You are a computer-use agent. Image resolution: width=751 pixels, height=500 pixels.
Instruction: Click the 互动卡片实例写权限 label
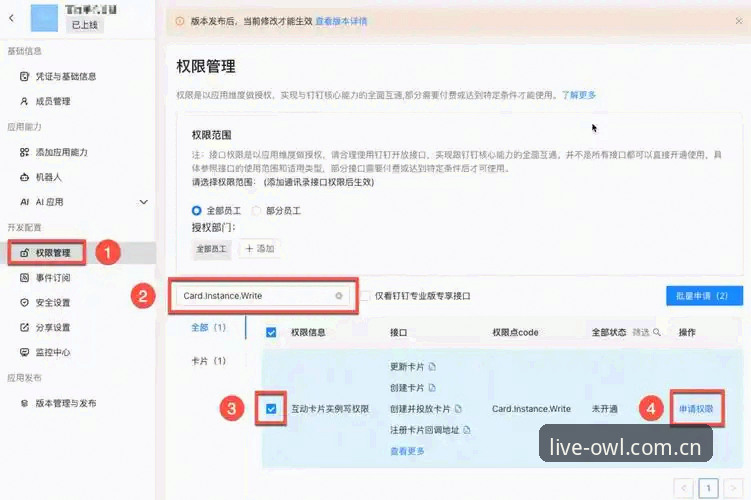pyautogui.click(x=330, y=409)
